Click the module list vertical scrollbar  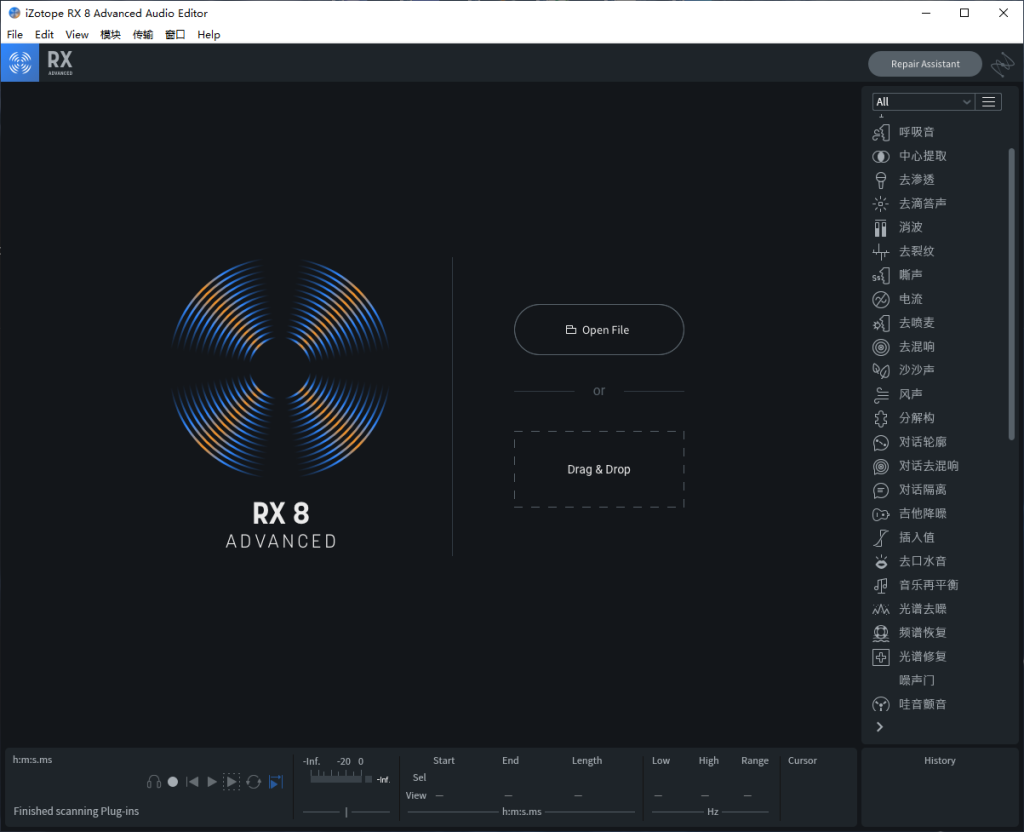(x=1012, y=294)
